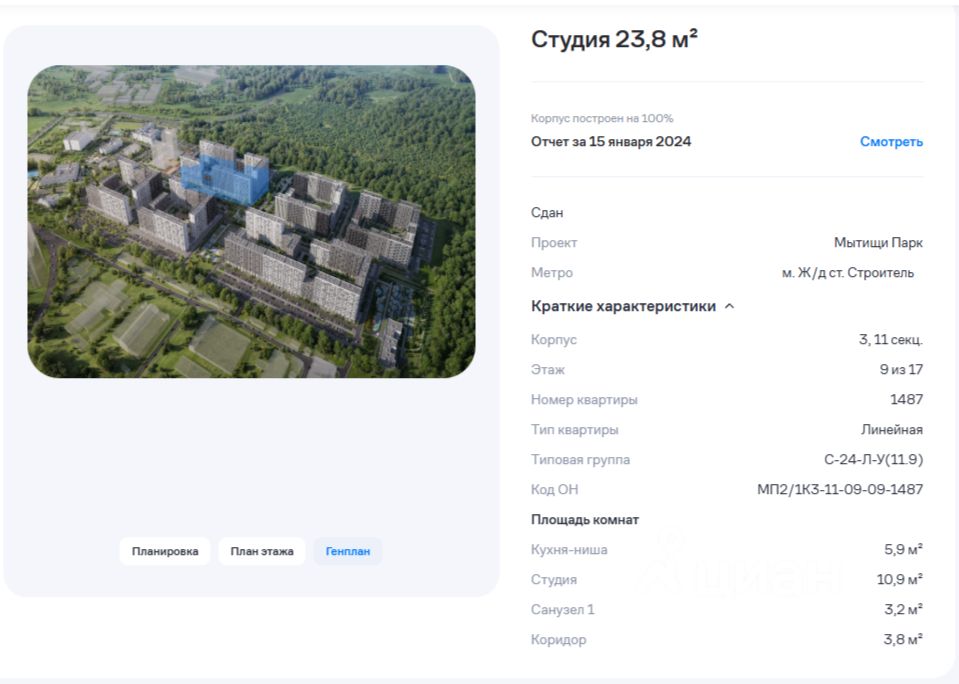Image resolution: width=959 pixels, height=684 pixels.
Task: Click the Сдан status label
Action: 547,213
